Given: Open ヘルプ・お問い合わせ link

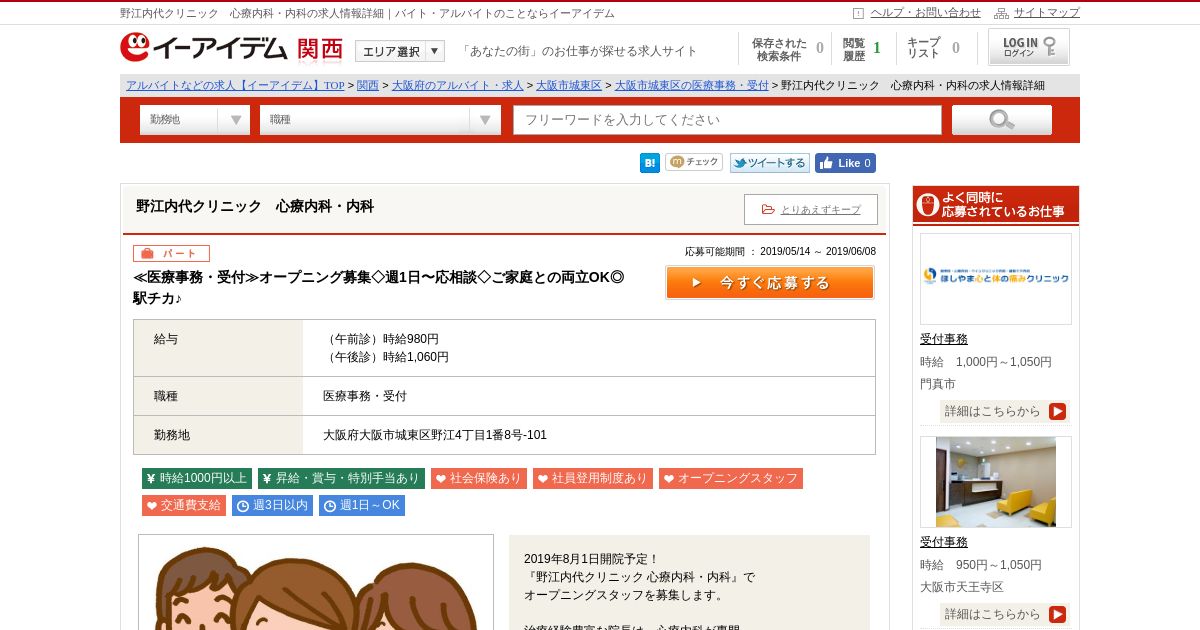Looking at the screenshot, I should click(x=925, y=13).
